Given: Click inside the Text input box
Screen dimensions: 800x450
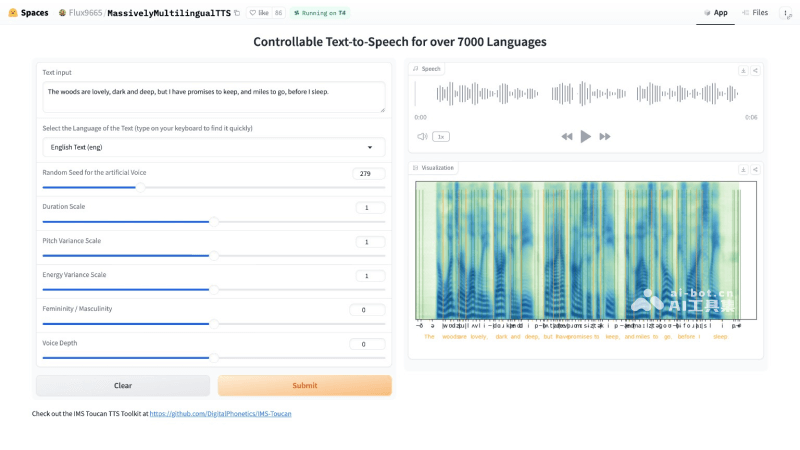Looking at the screenshot, I should 212,96.
